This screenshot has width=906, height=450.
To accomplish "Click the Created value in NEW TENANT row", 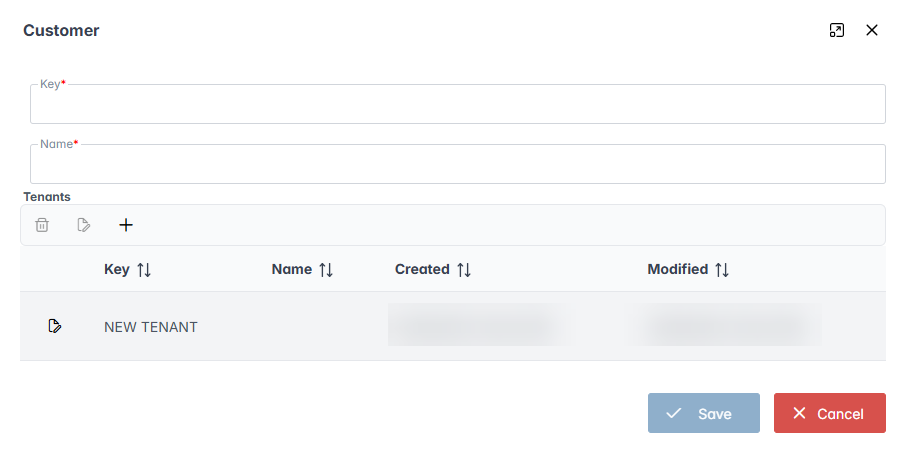I will pyautogui.click(x=470, y=326).
